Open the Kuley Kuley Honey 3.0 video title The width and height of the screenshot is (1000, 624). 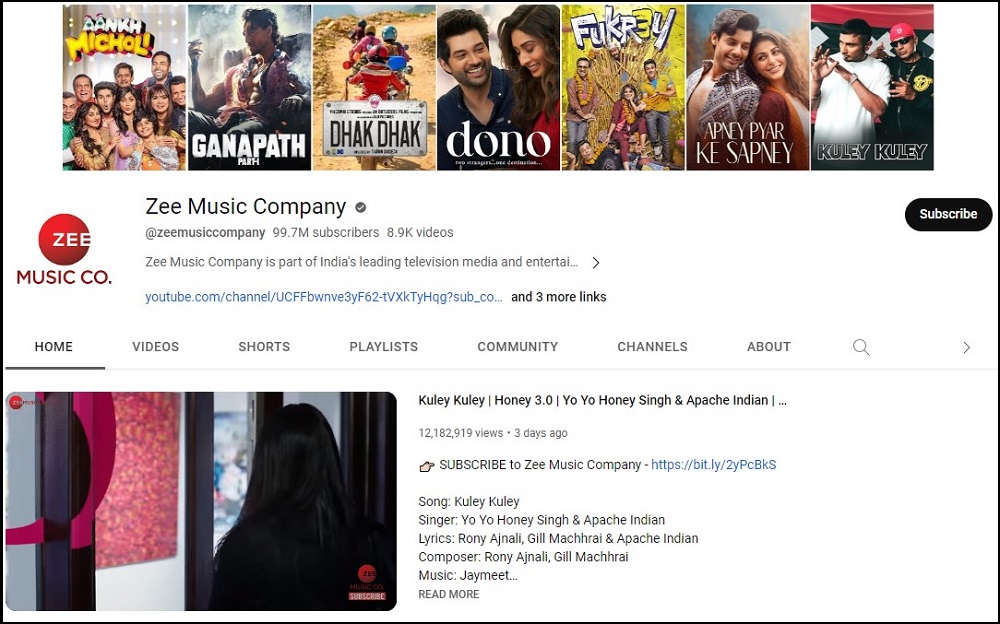603,400
